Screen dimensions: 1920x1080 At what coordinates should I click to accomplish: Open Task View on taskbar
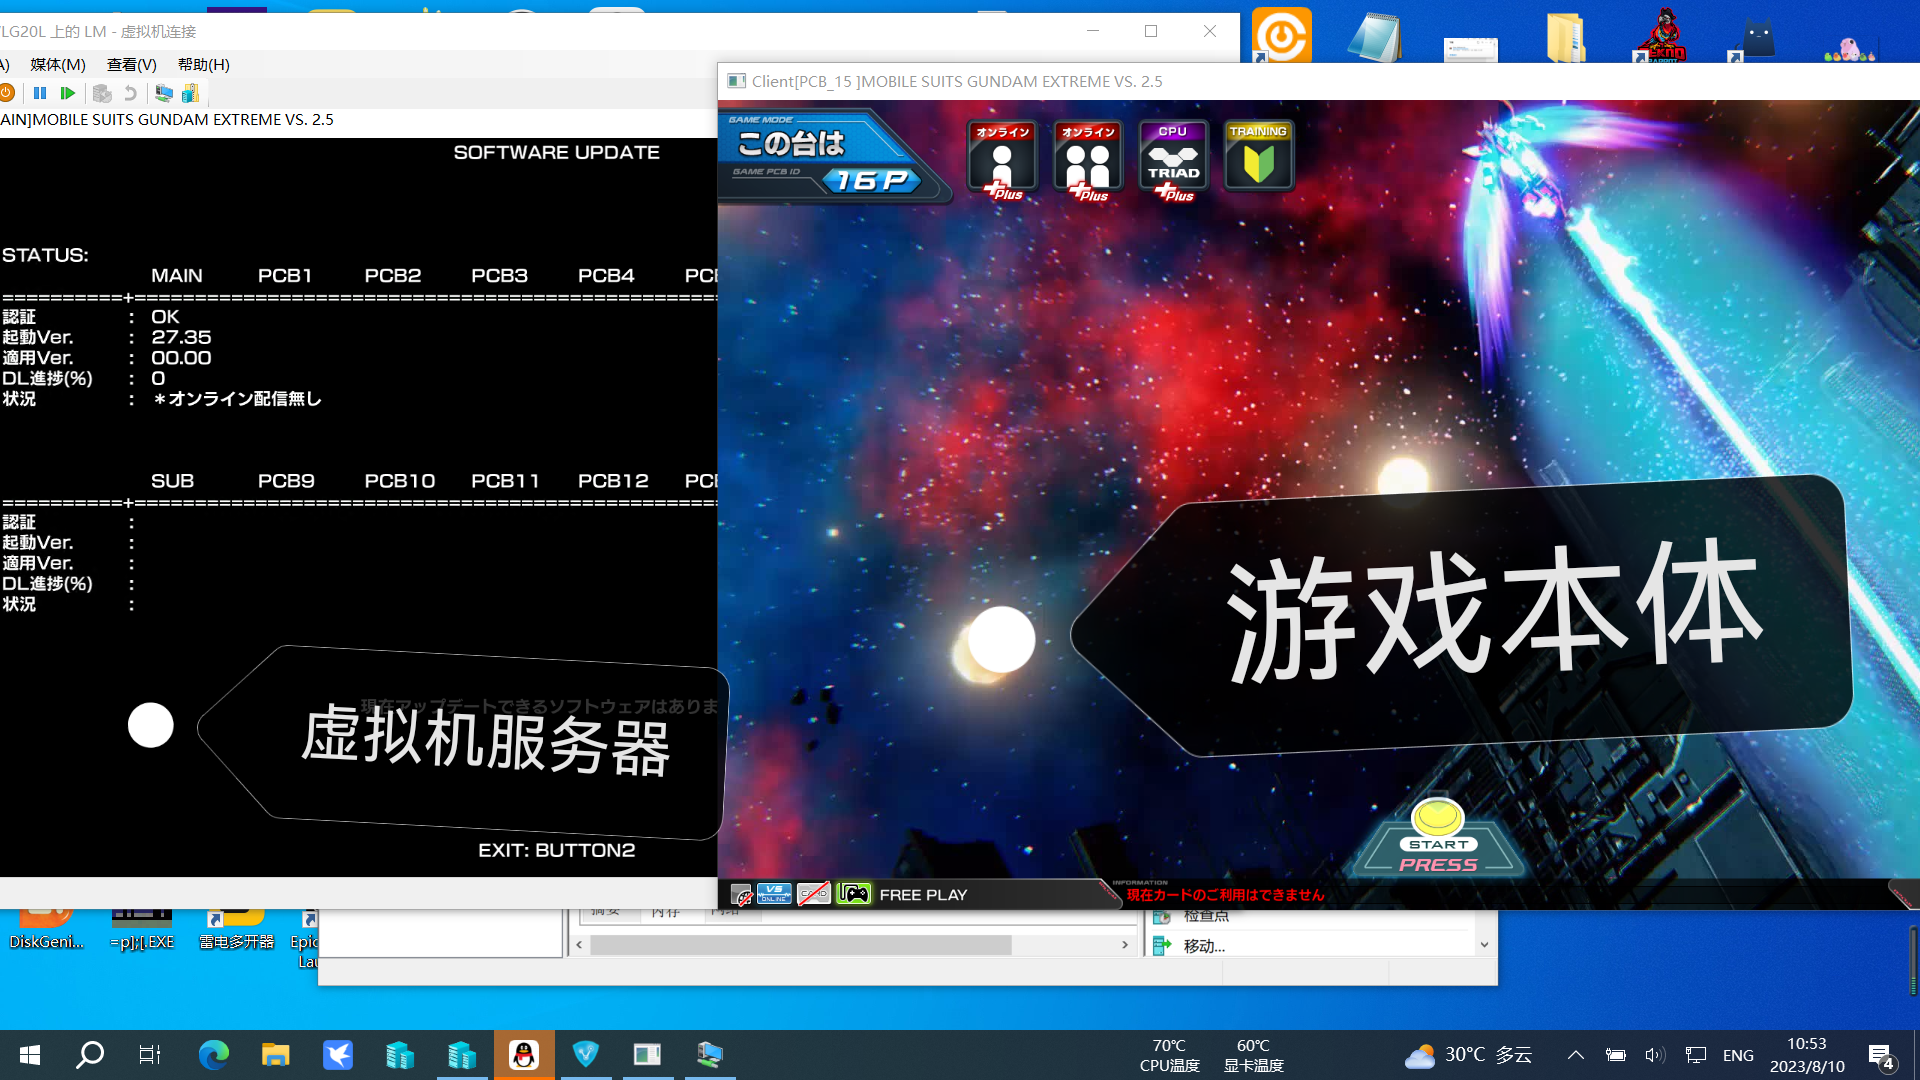click(x=150, y=1054)
